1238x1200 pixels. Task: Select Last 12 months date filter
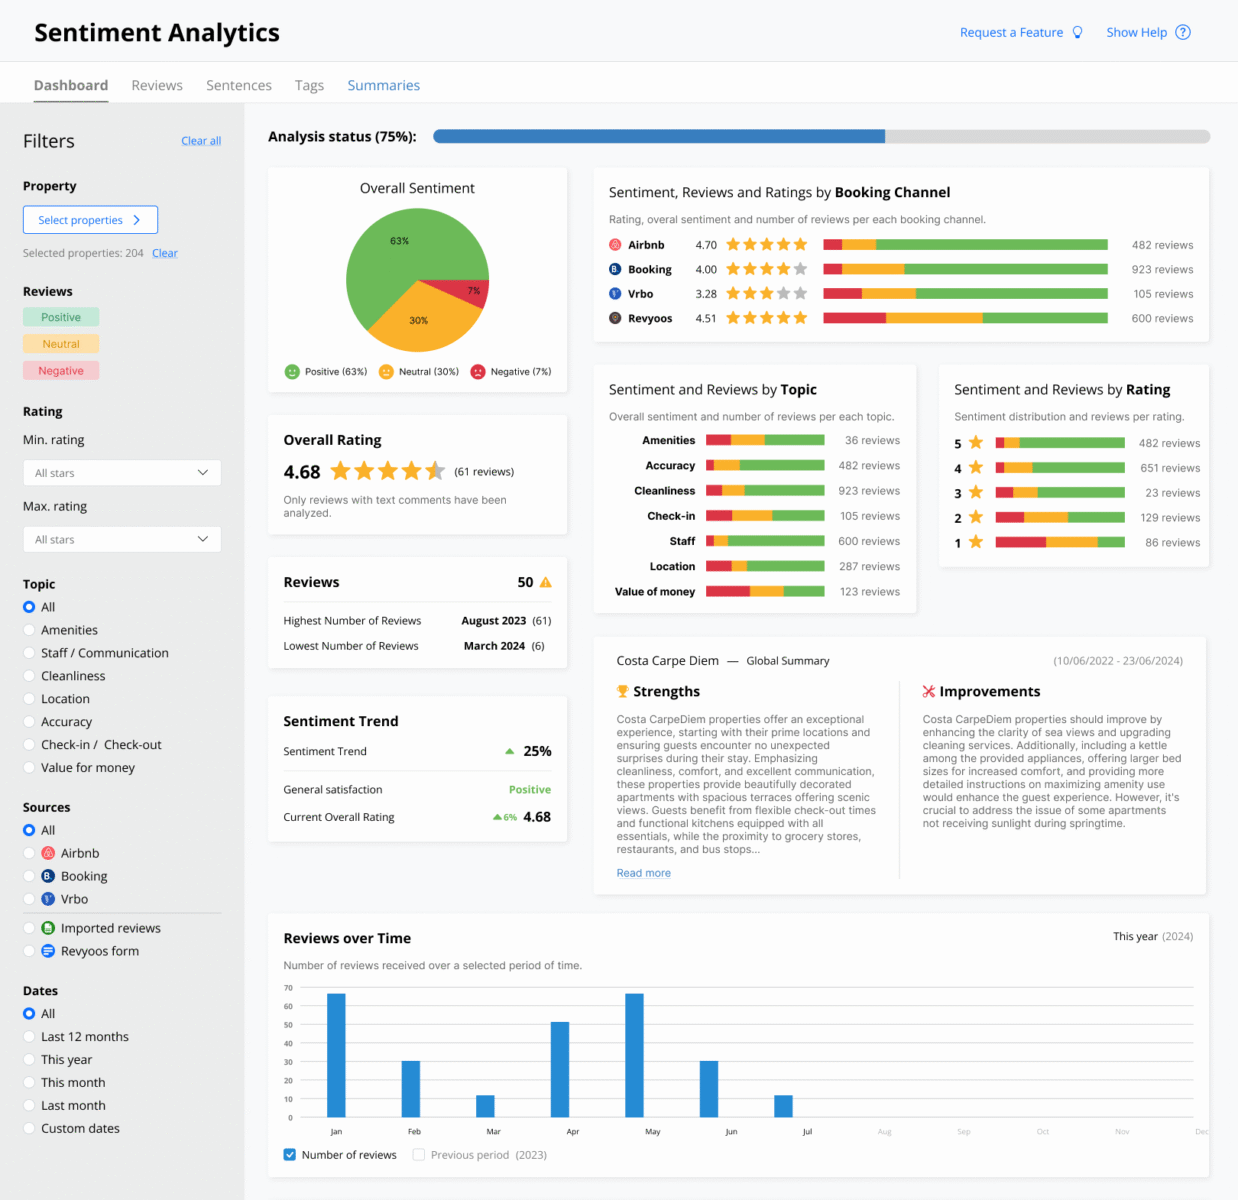(x=29, y=1037)
